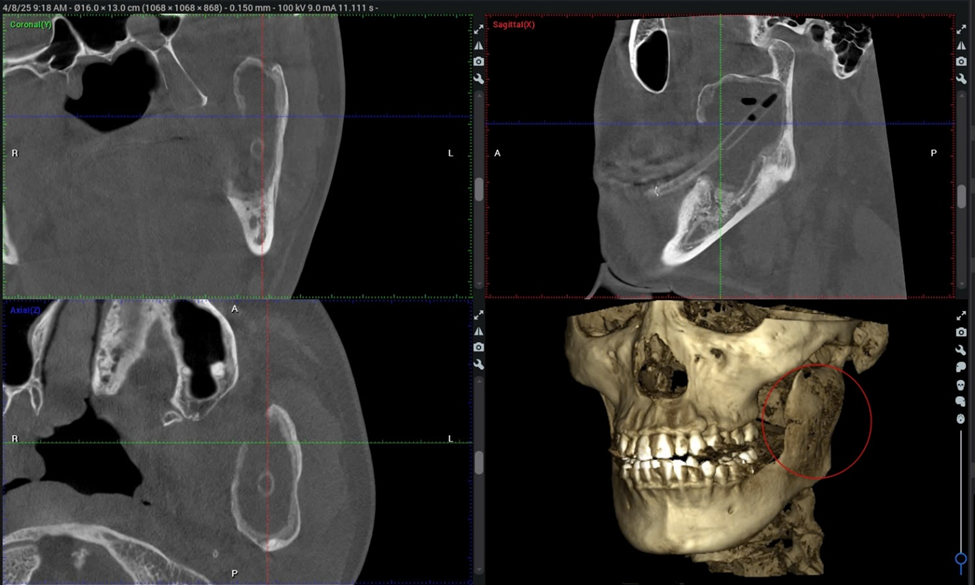Image resolution: width=975 pixels, height=585 pixels.
Task: Maximize the Coronal view pane
Action: pyautogui.click(x=479, y=30)
